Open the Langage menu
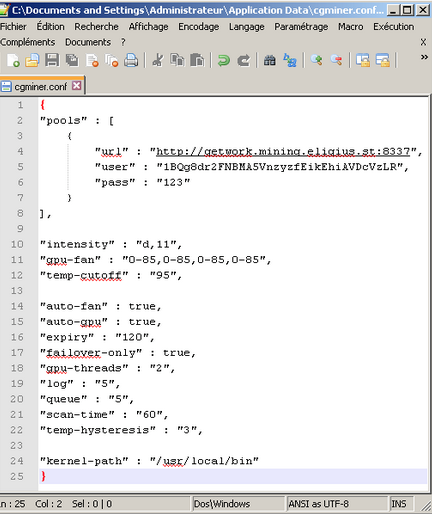This screenshot has height=514, width=432. point(246,27)
